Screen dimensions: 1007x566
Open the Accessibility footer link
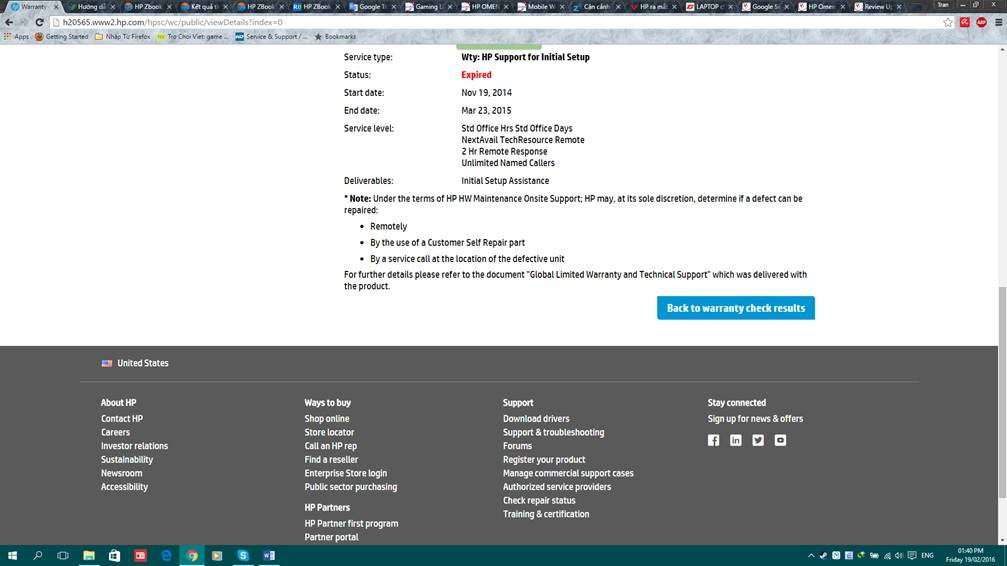tap(125, 486)
